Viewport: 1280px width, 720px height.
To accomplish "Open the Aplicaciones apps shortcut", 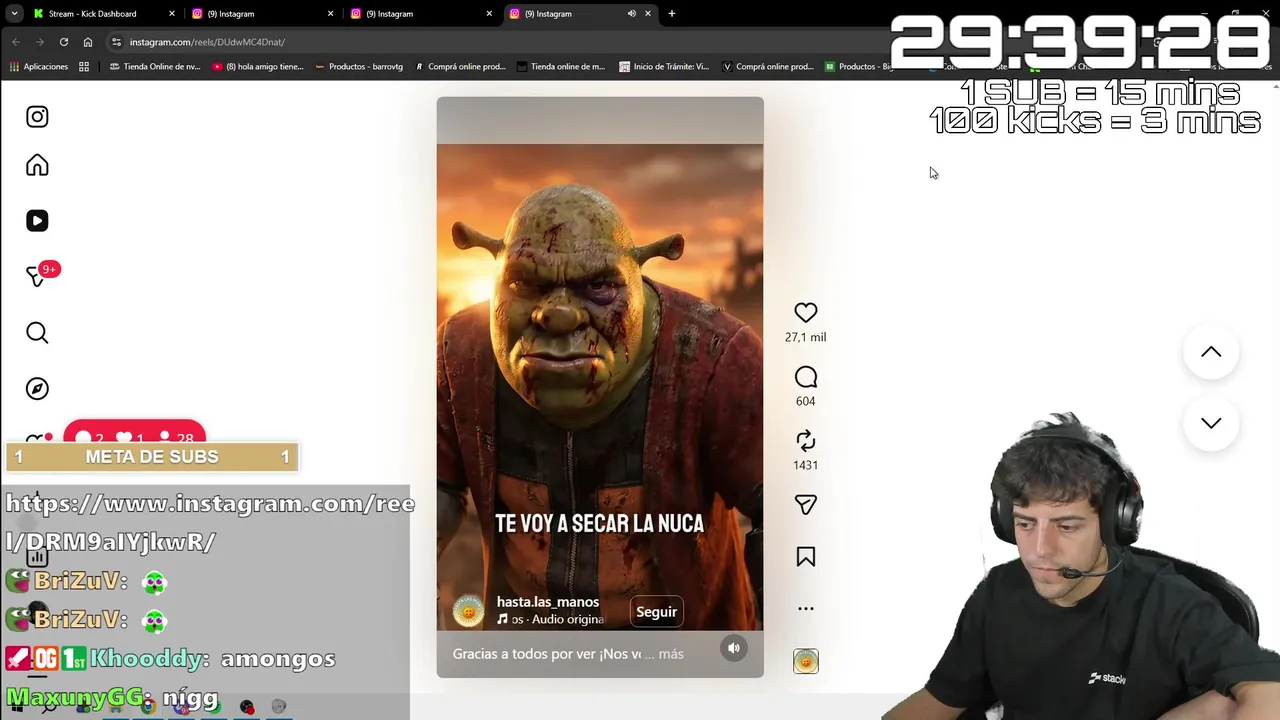I will point(39,67).
